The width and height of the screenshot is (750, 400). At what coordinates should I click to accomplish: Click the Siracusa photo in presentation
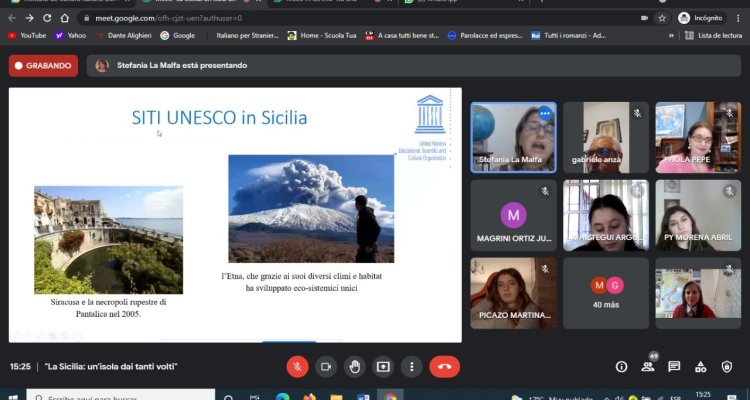109,240
